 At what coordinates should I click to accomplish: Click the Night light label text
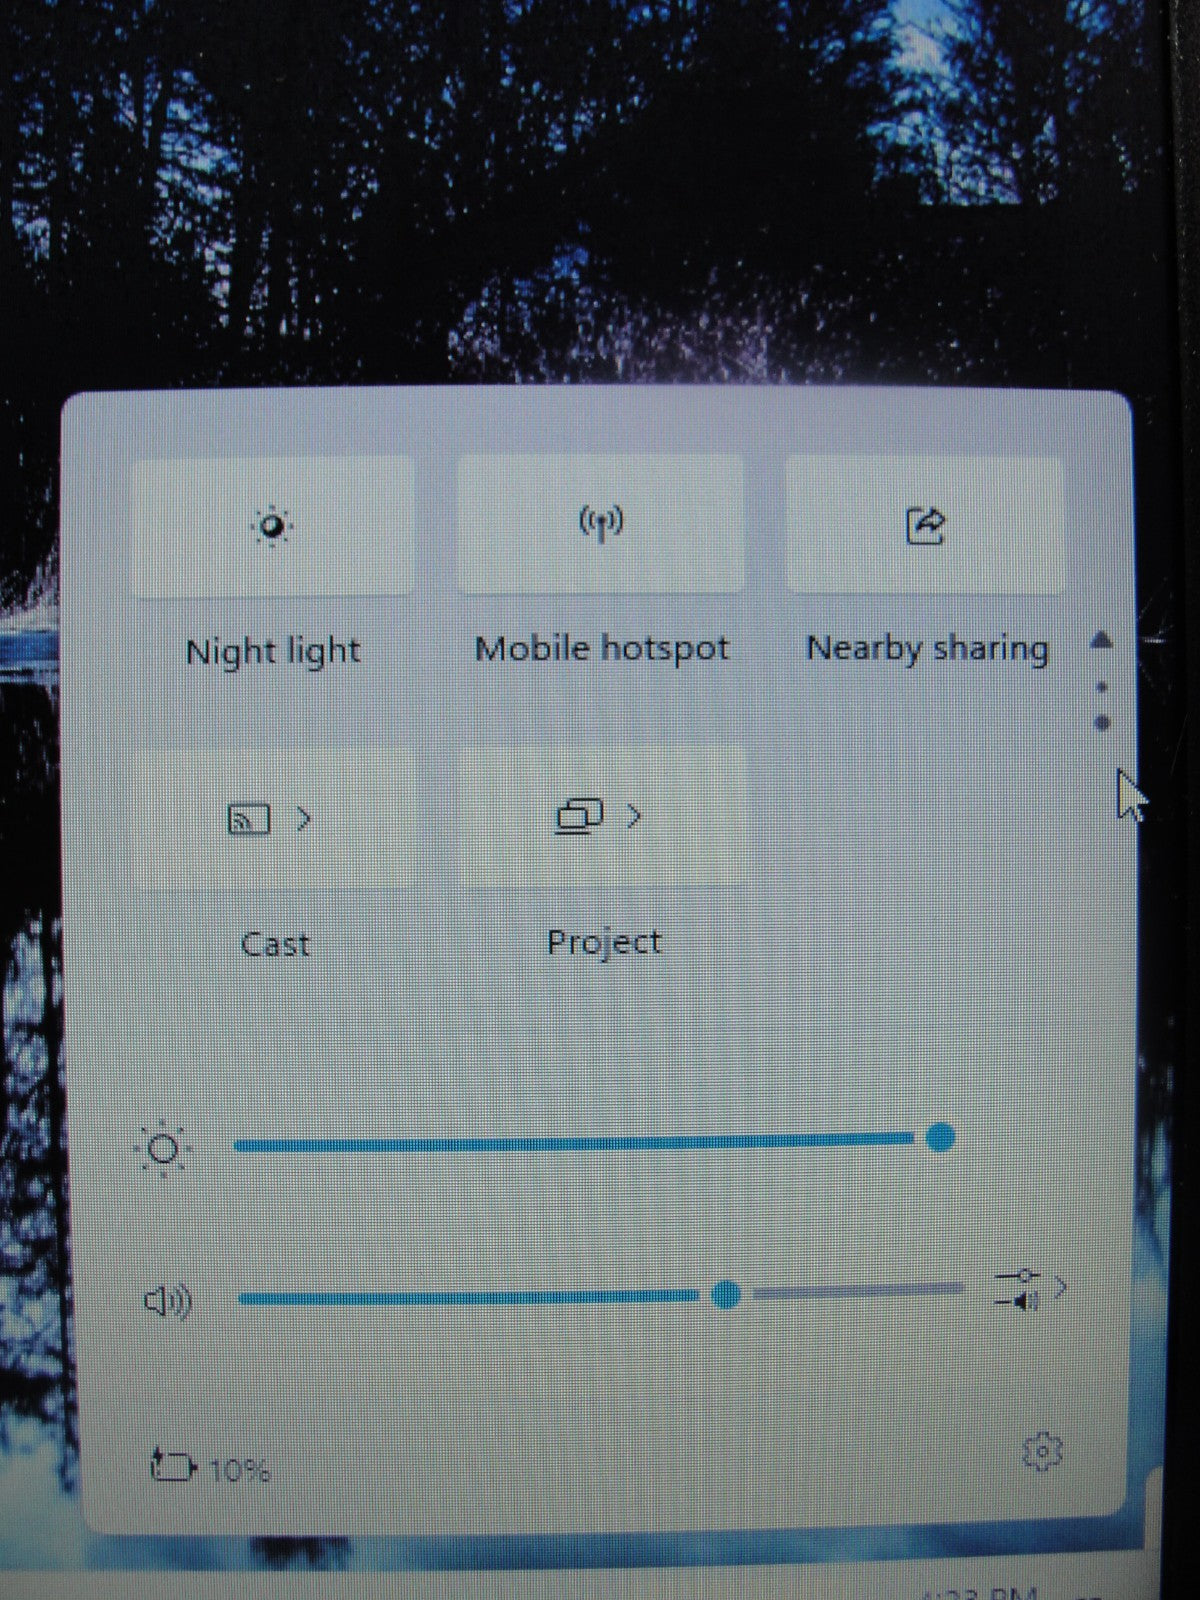point(272,652)
